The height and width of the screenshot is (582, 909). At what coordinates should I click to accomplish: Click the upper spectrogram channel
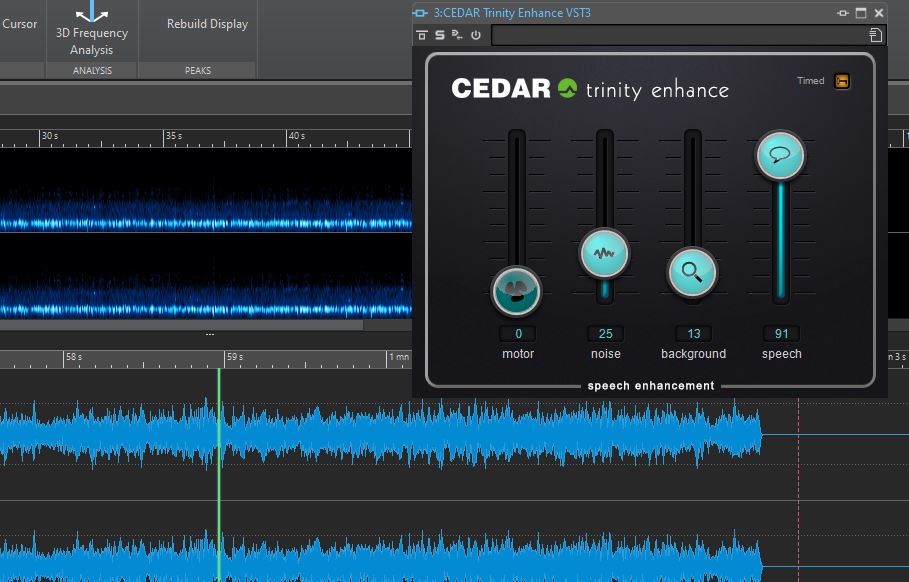click(206, 190)
